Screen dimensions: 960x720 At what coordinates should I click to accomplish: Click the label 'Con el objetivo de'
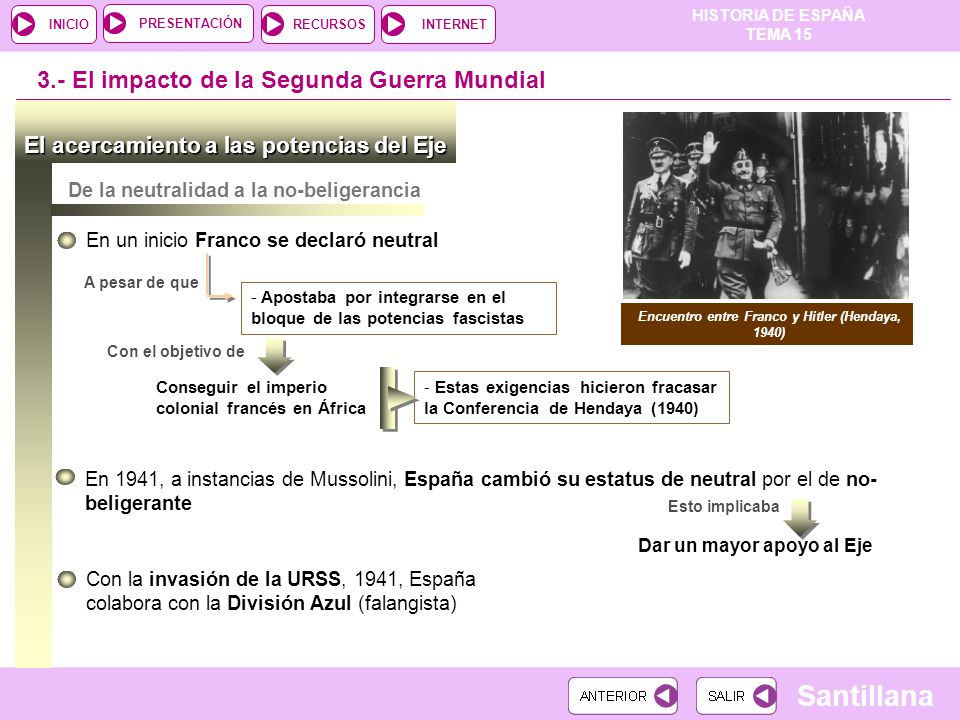pos(176,351)
